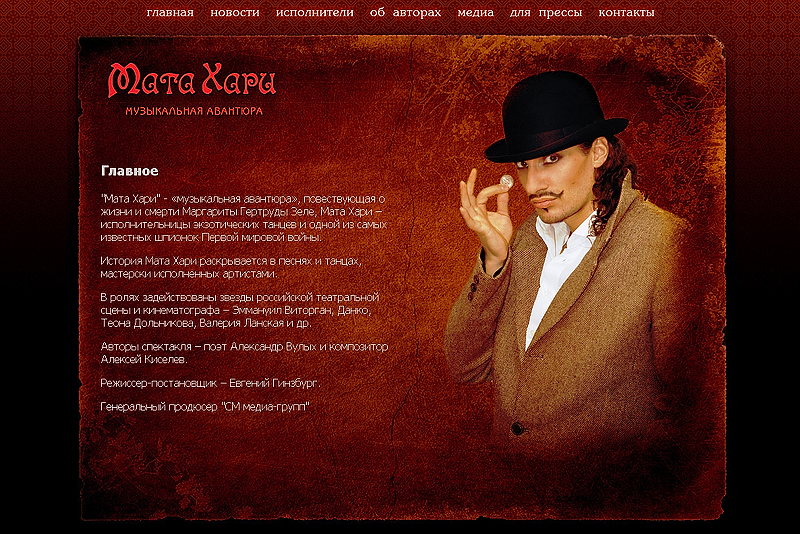800x534 pixels.
Task: Open the медиа section
Action: [x=476, y=12]
